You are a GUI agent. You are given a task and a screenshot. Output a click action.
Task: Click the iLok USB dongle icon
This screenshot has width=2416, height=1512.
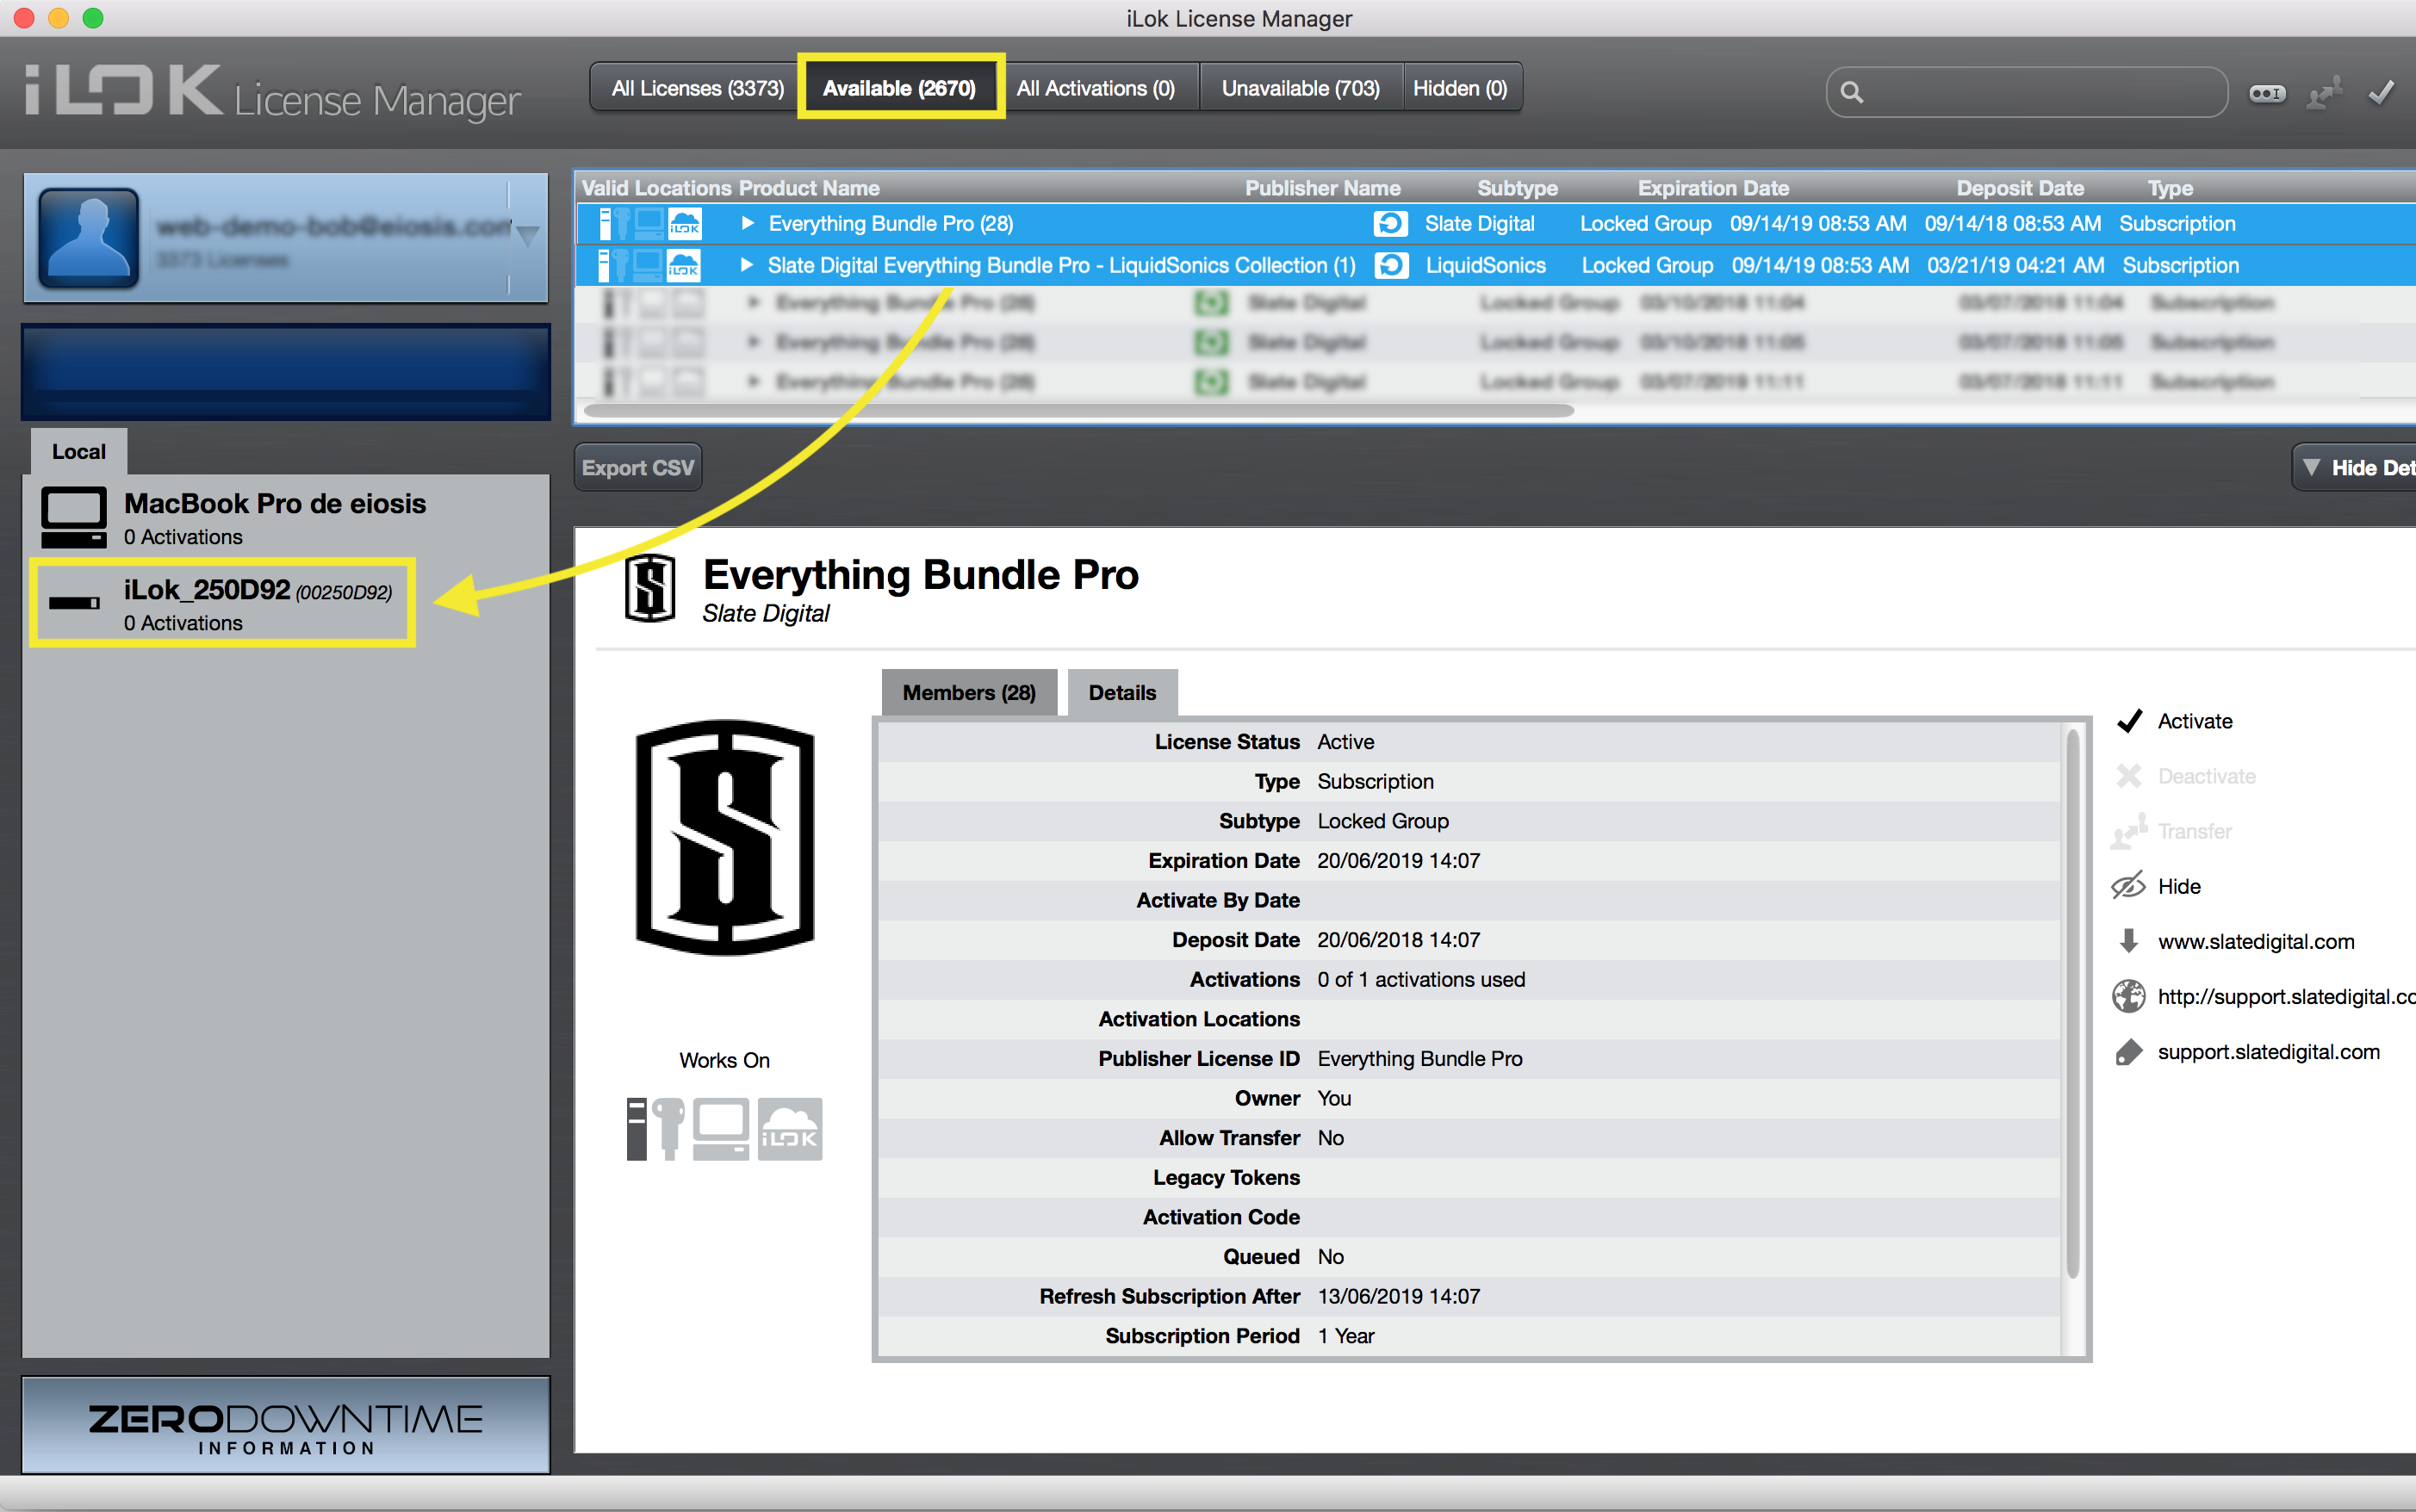point(74,602)
